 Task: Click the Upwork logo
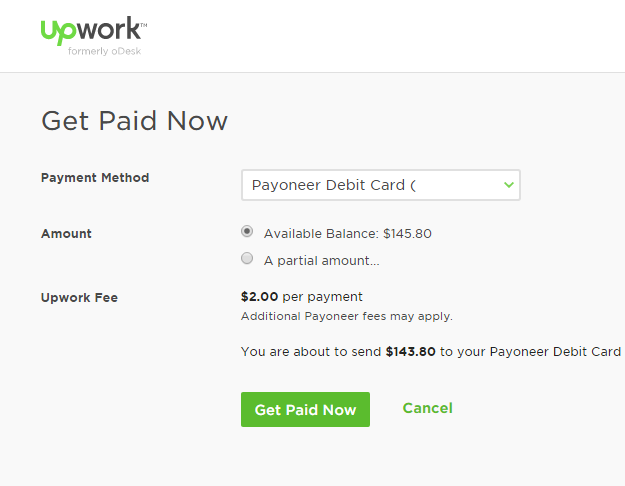pos(94,35)
